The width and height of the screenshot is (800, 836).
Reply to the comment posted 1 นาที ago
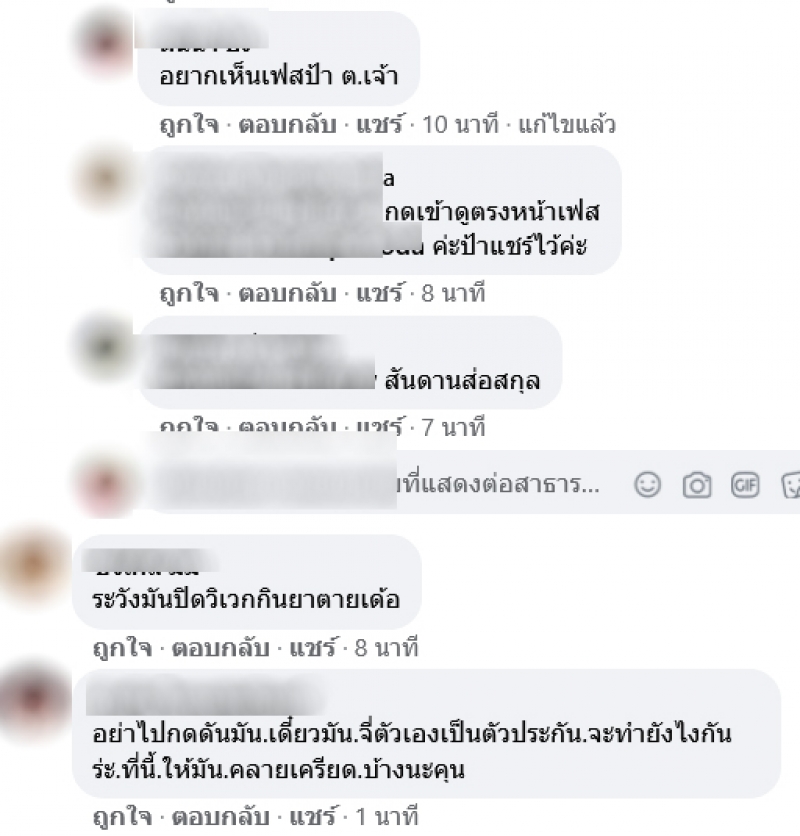pyautogui.click(x=220, y=817)
